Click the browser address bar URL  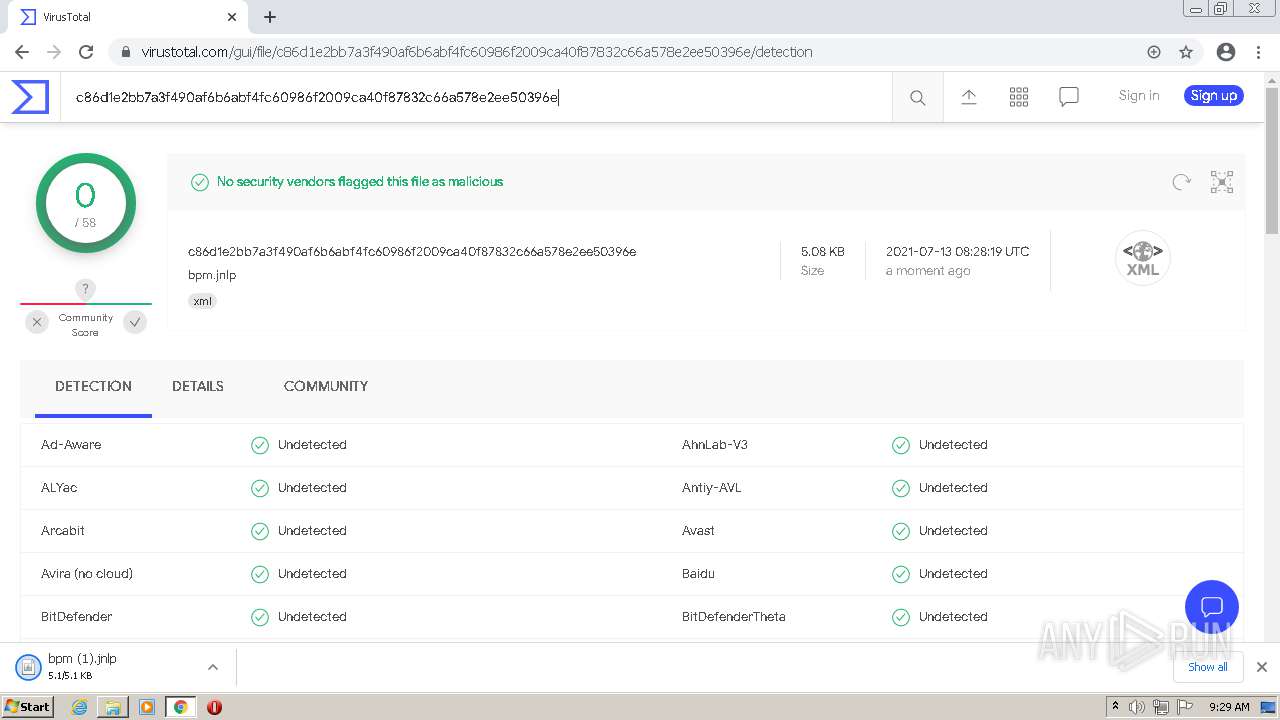[x=477, y=52]
